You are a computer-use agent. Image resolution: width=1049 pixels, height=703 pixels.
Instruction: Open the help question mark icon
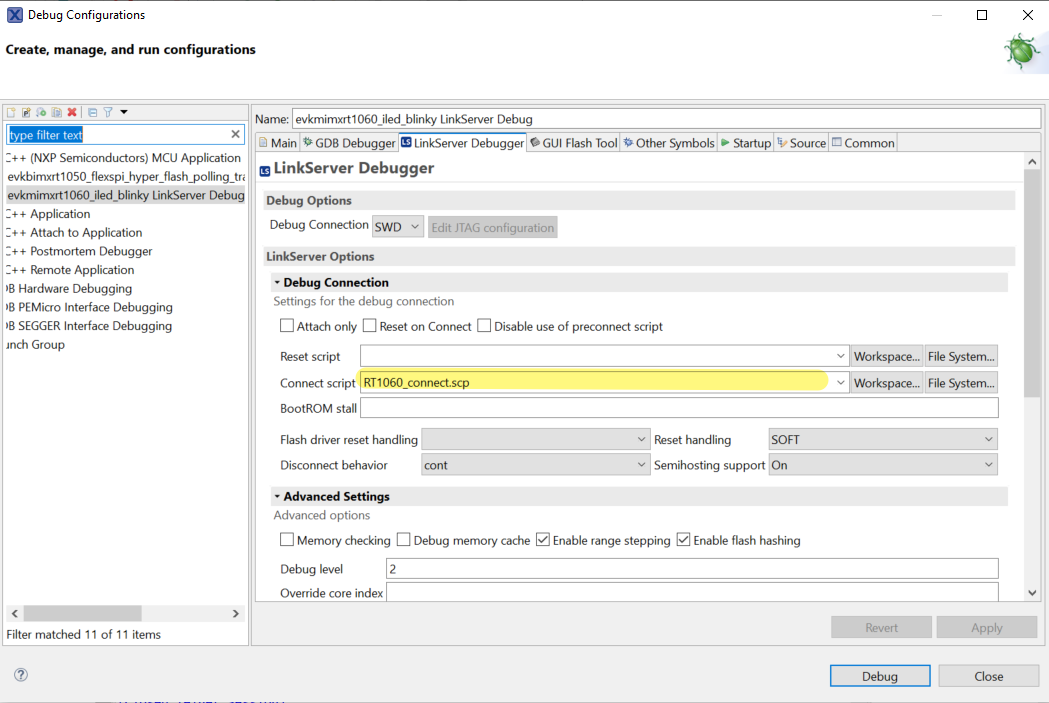click(x=21, y=675)
